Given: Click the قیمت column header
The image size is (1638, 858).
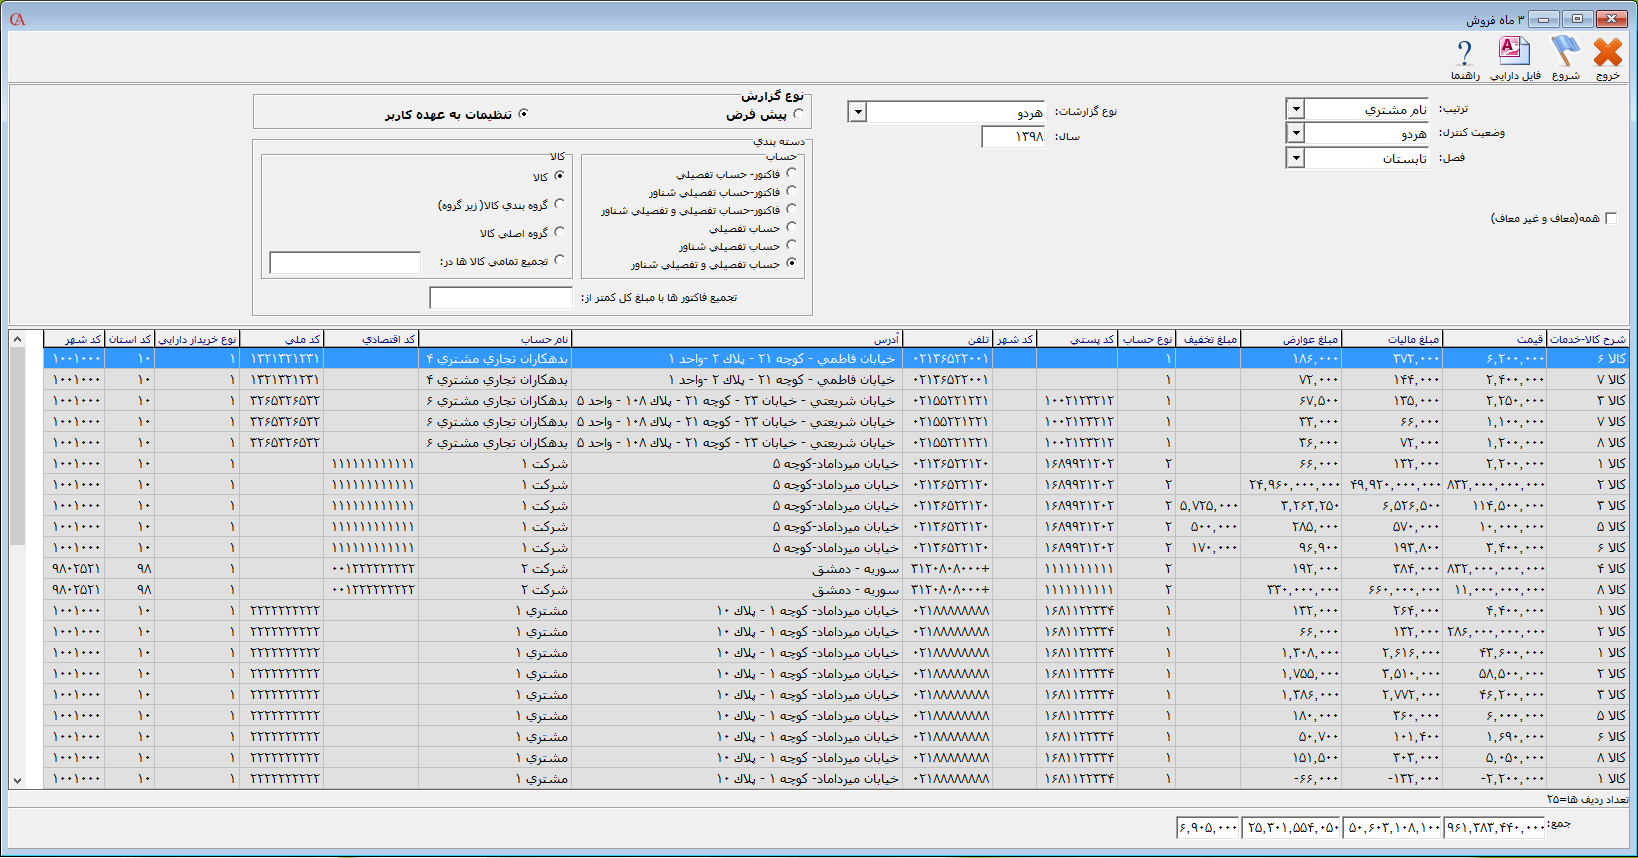Looking at the screenshot, I should pos(1494,339).
